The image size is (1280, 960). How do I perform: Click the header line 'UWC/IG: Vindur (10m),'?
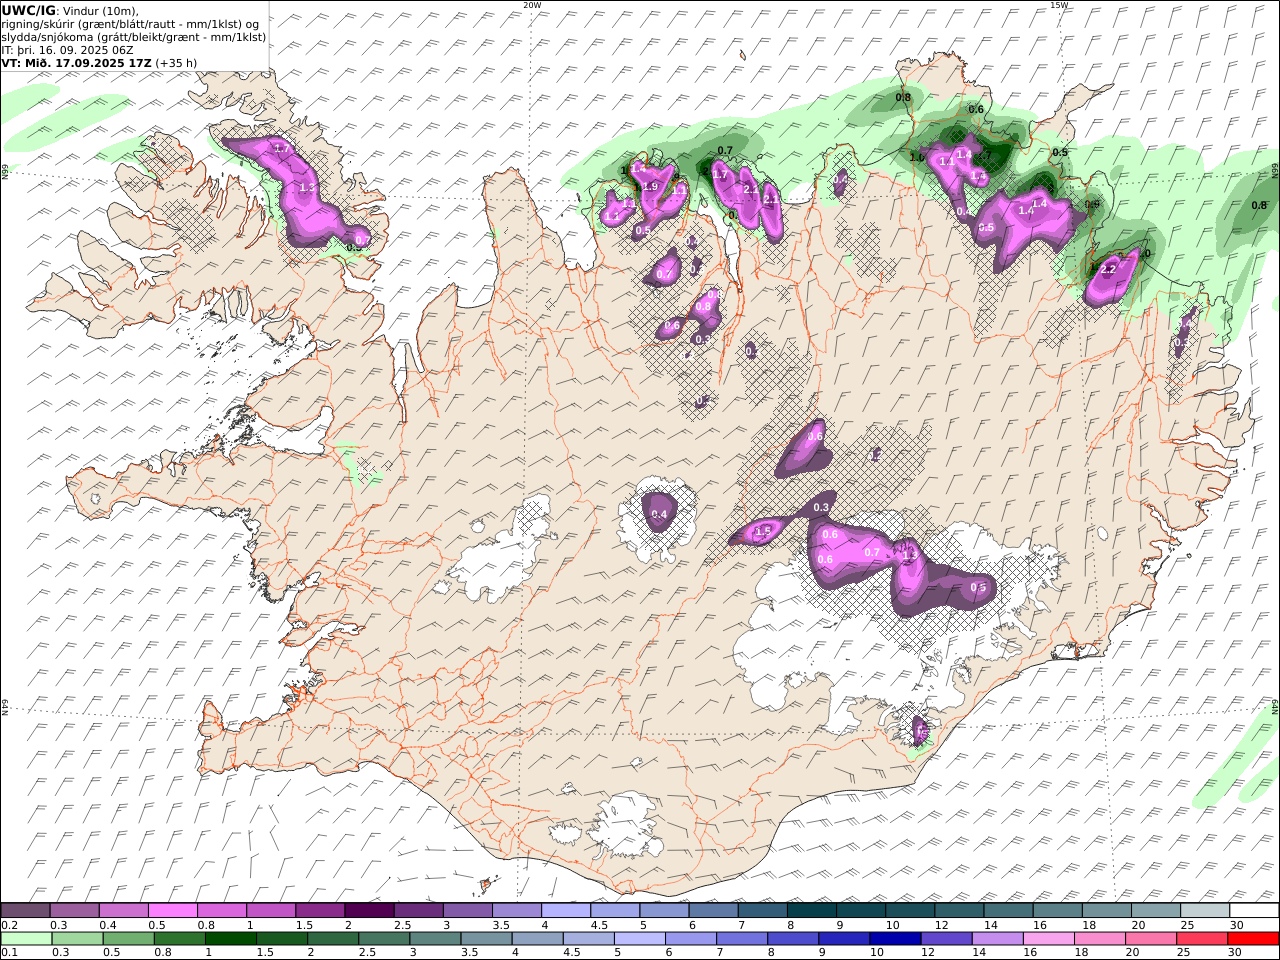[x=70, y=10]
